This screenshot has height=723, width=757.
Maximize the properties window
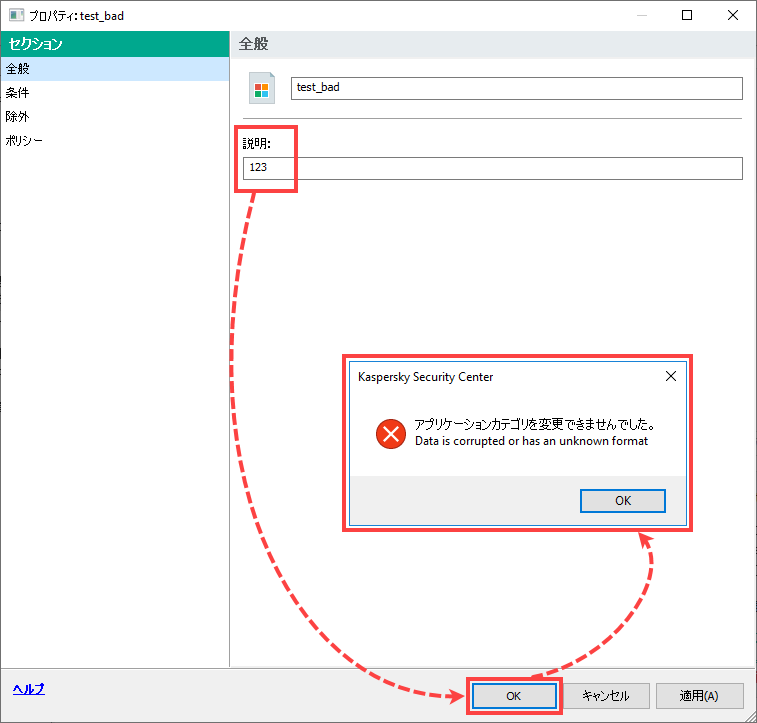pyautogui.click(x=687, y=15)
